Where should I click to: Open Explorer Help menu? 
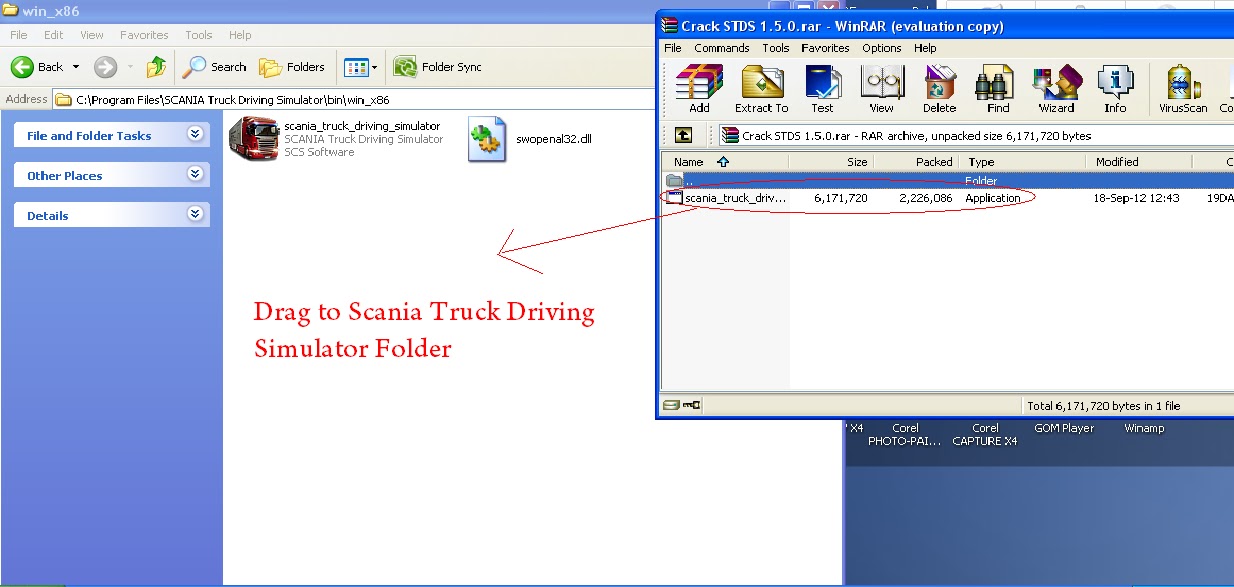tap(240, 34)
